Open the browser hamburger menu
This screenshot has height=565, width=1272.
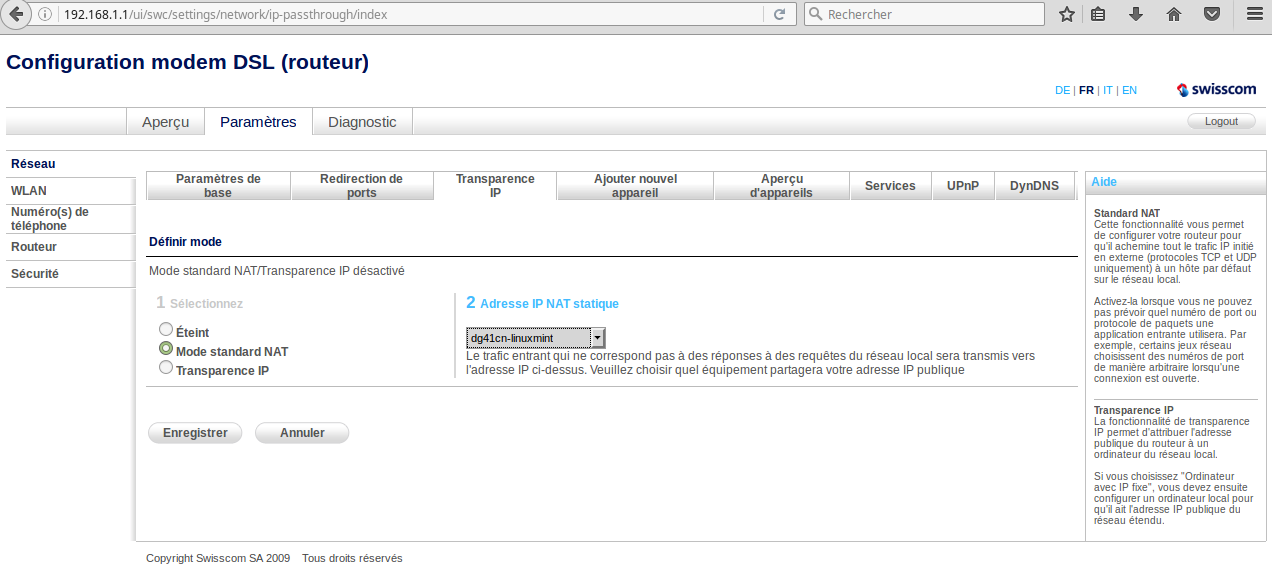(1254, 14)
